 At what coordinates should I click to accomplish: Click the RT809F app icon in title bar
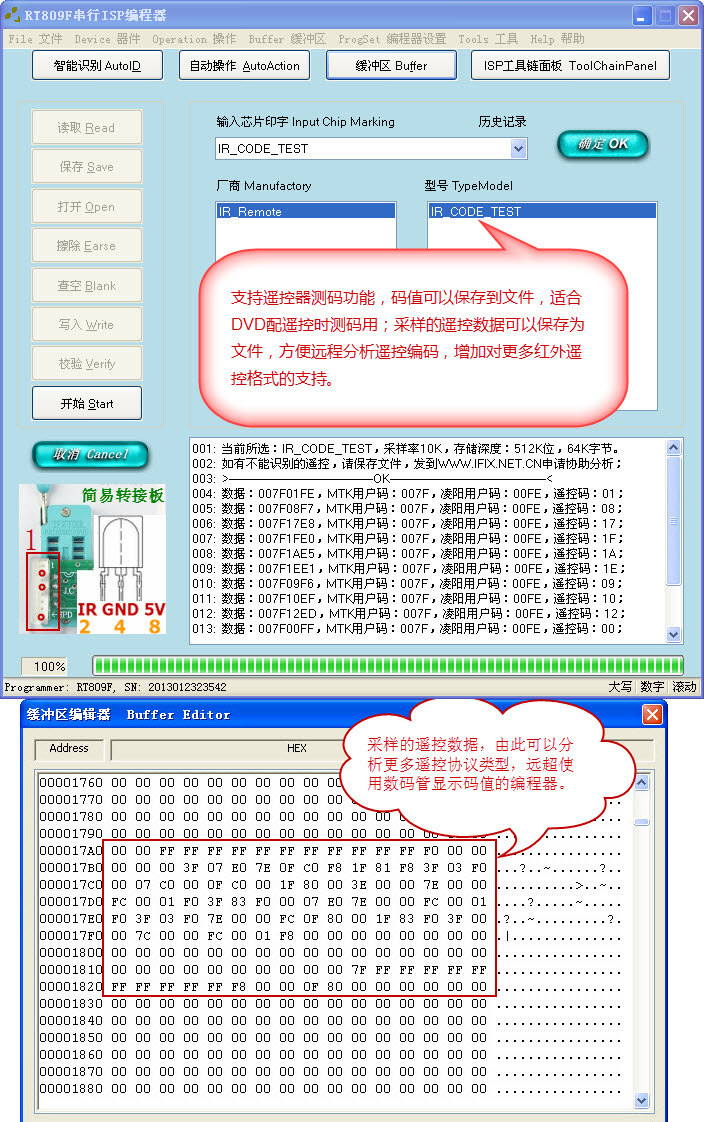12,14
